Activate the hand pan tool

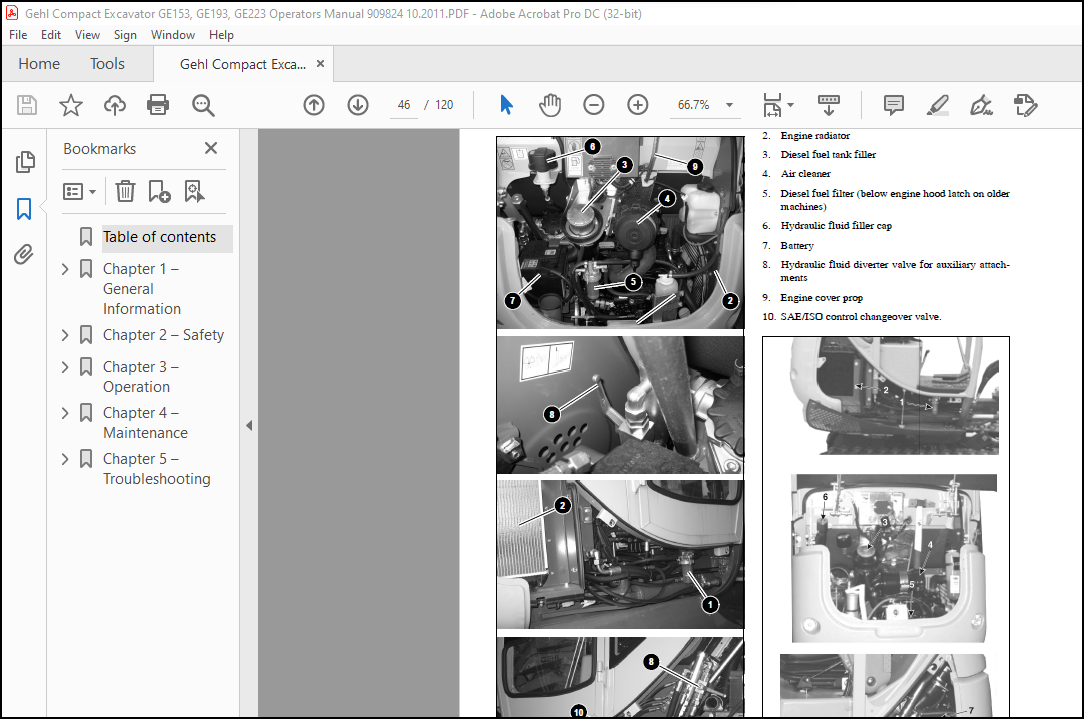pyautogui.click(x=550, y=104)
